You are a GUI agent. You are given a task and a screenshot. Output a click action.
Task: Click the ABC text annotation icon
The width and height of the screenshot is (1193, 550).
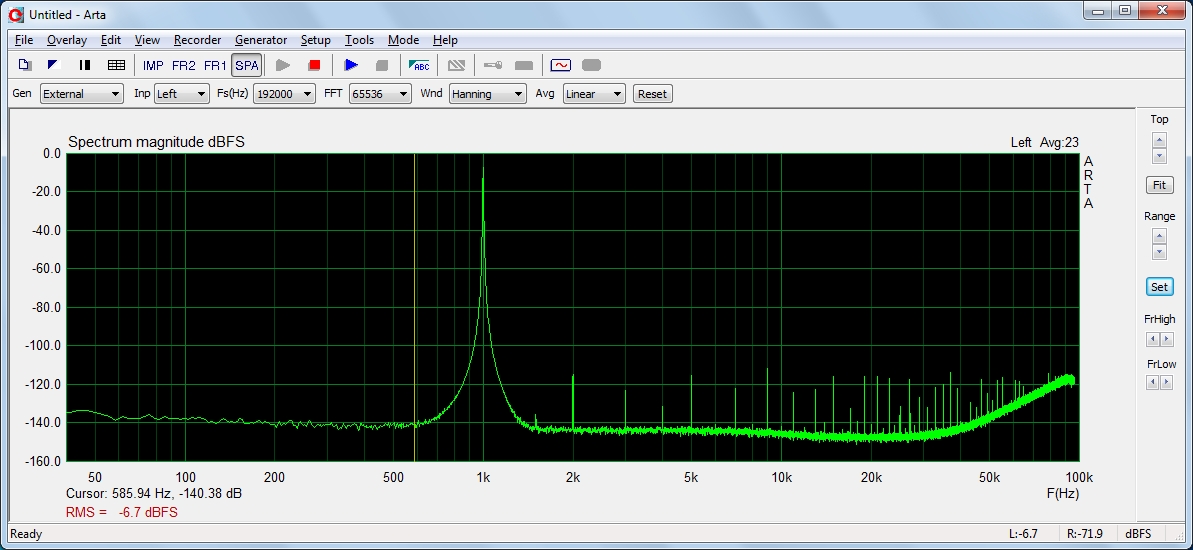pos(418,65)
